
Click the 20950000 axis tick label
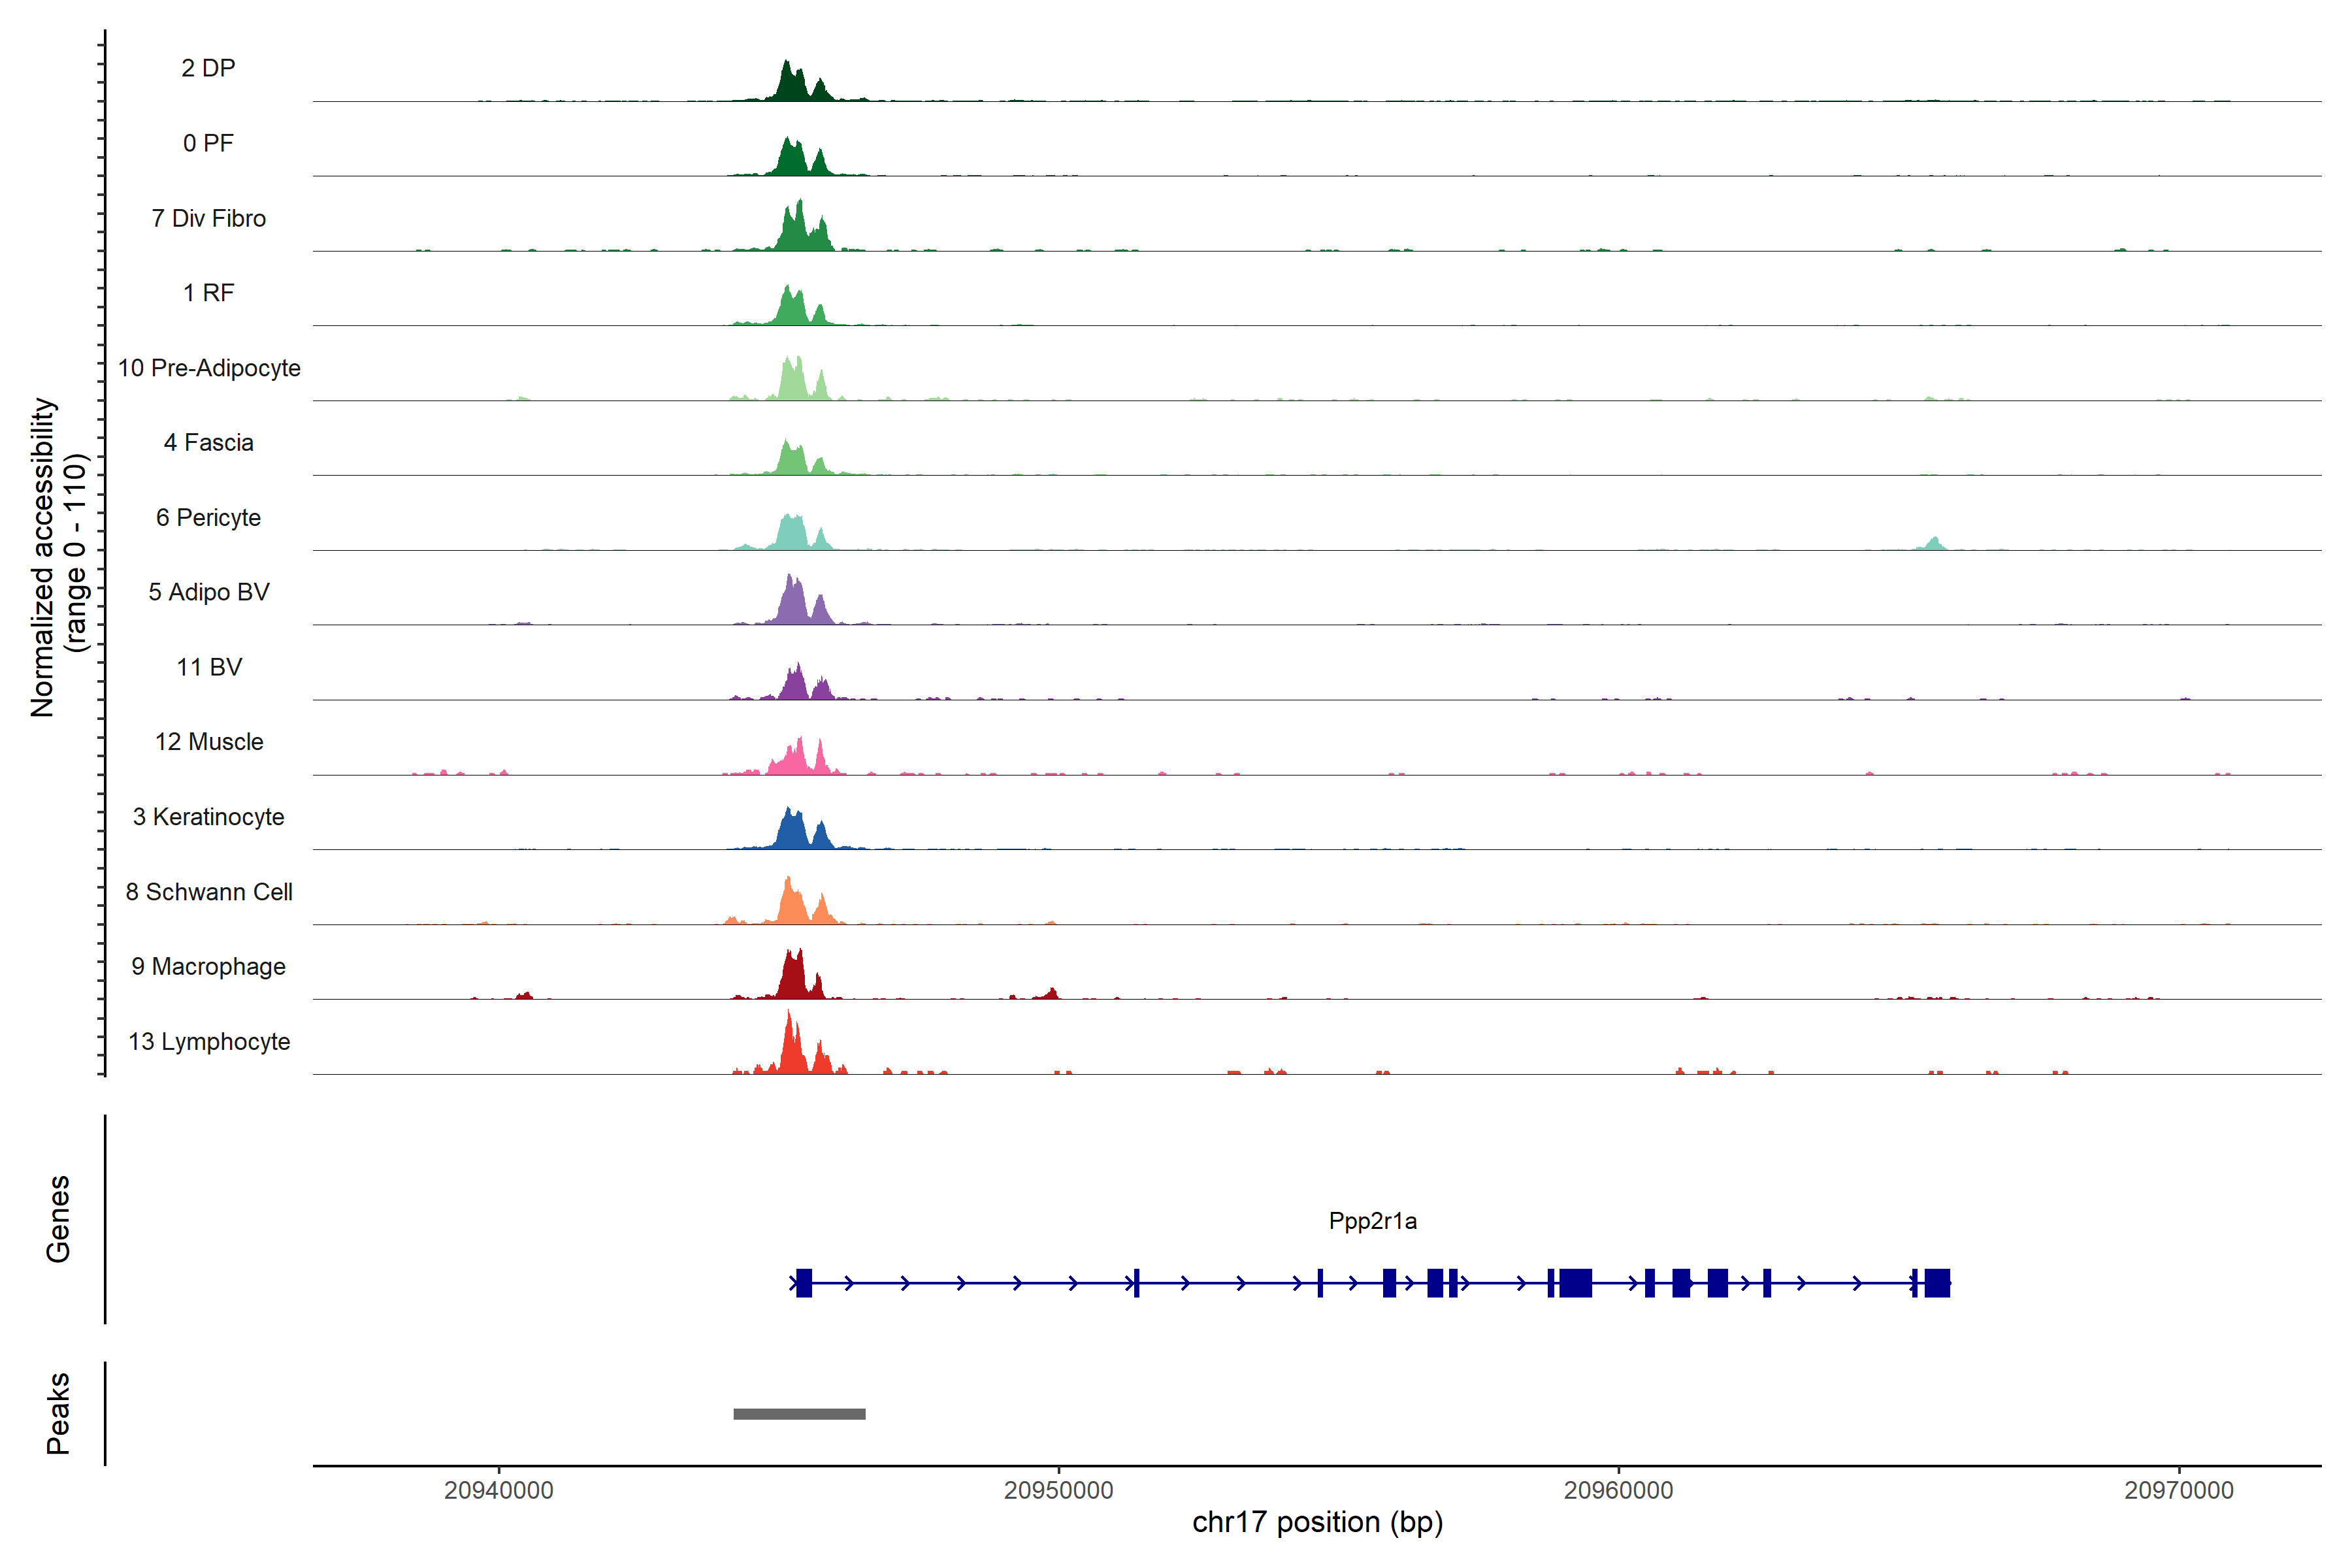[x=1058, y=1490]
